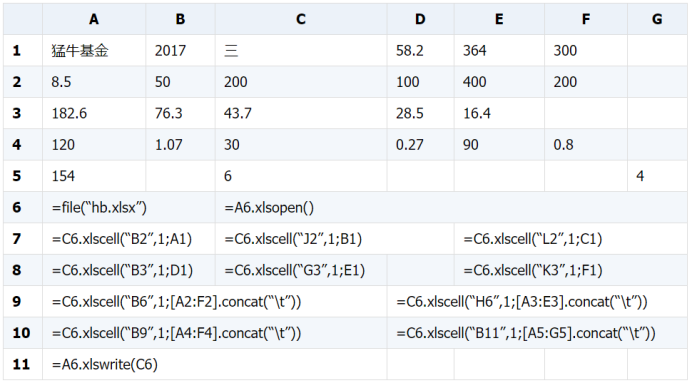692x383 pixels.
Task: Select cell containing =A6.xlswrite(C6)
Action: pyautogui.click(x=214, y=364)
